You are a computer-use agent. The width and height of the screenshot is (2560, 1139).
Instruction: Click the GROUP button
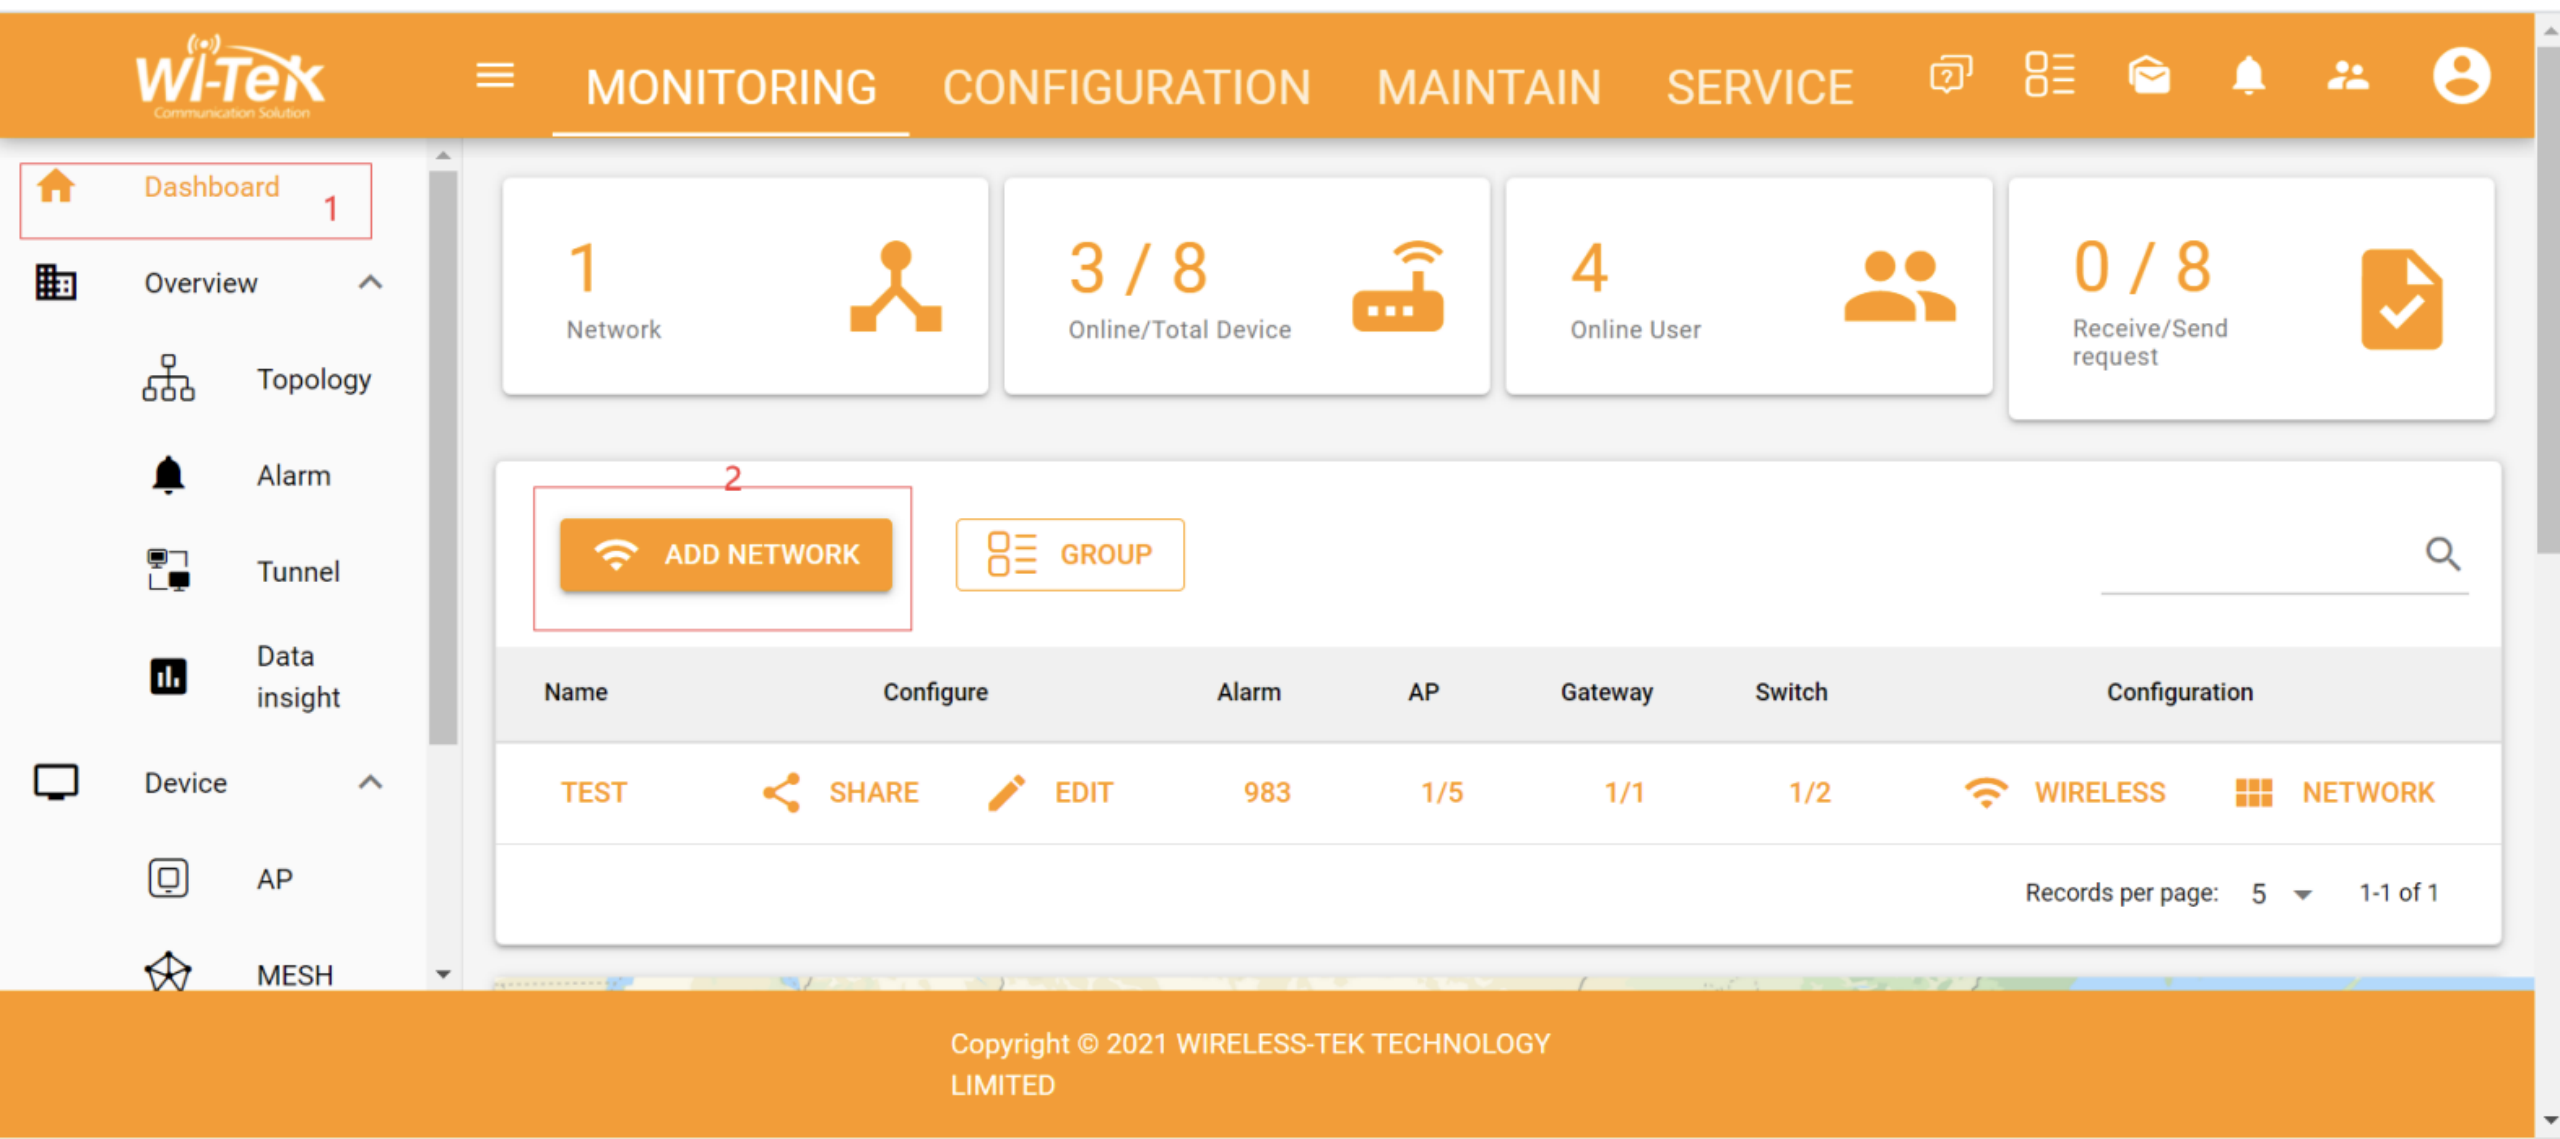click(1069, 555)
